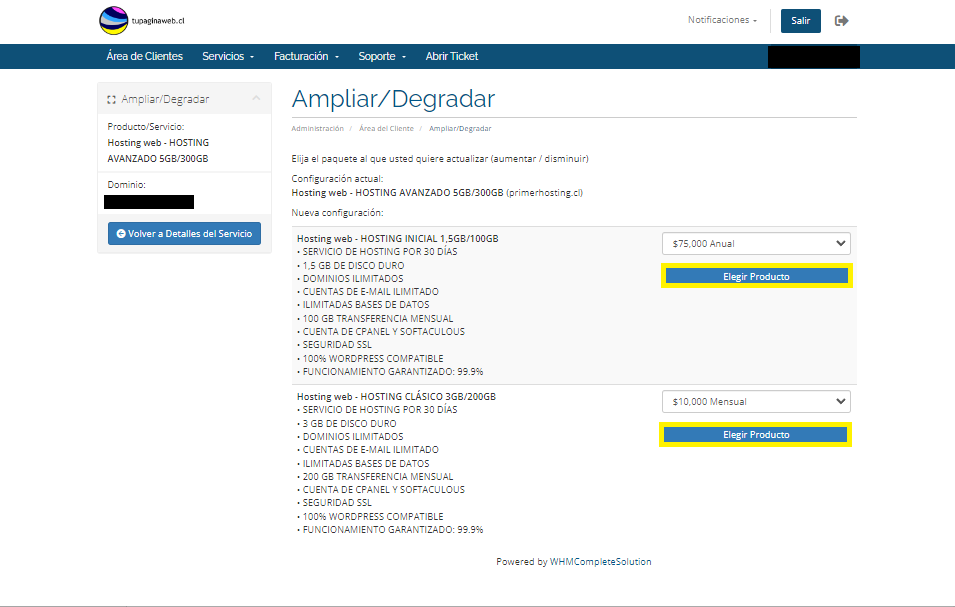This screenshot has width=955, height=607.
Task: Click the Ampliar/Degradar breadcrumb item
Action: (460, 129)
